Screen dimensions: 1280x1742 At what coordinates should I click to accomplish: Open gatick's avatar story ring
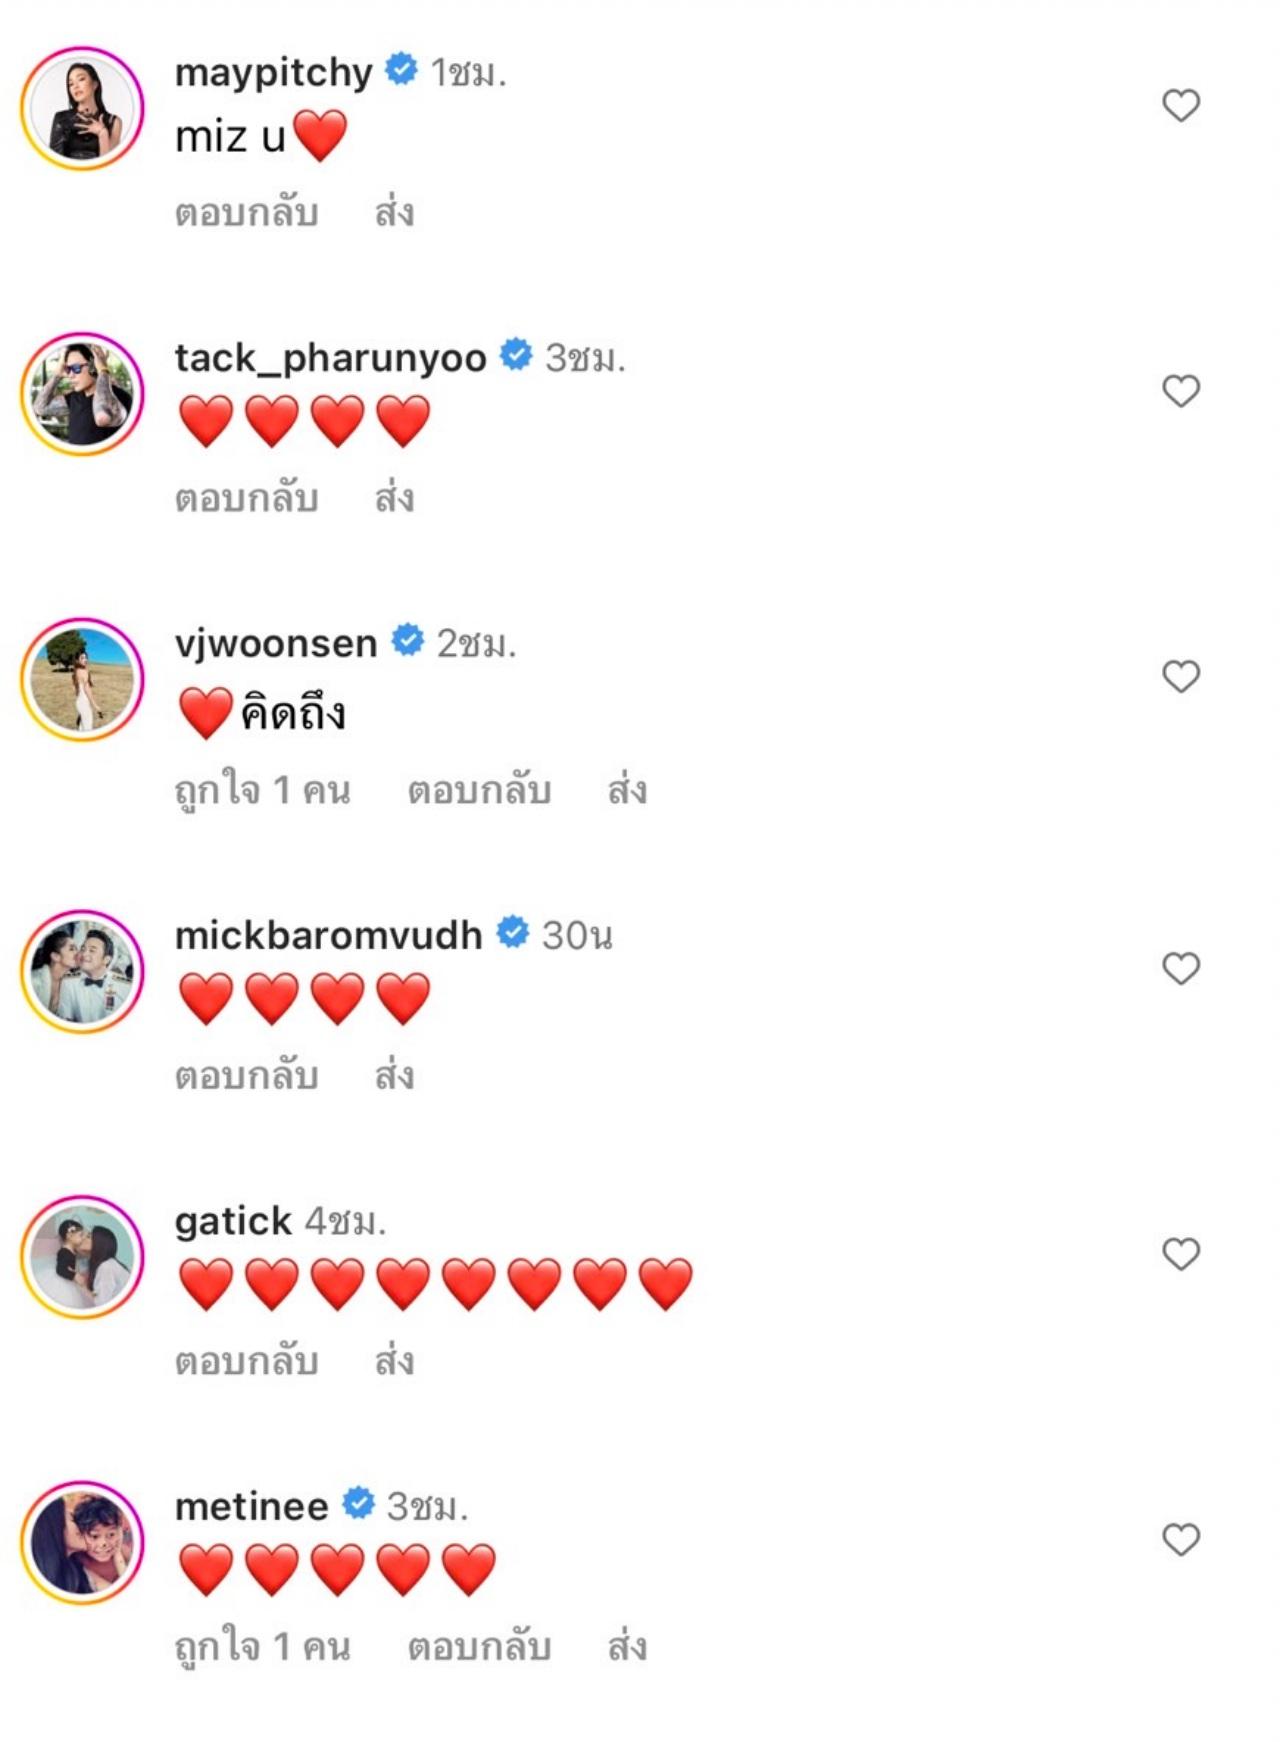tap(83, 1257)
